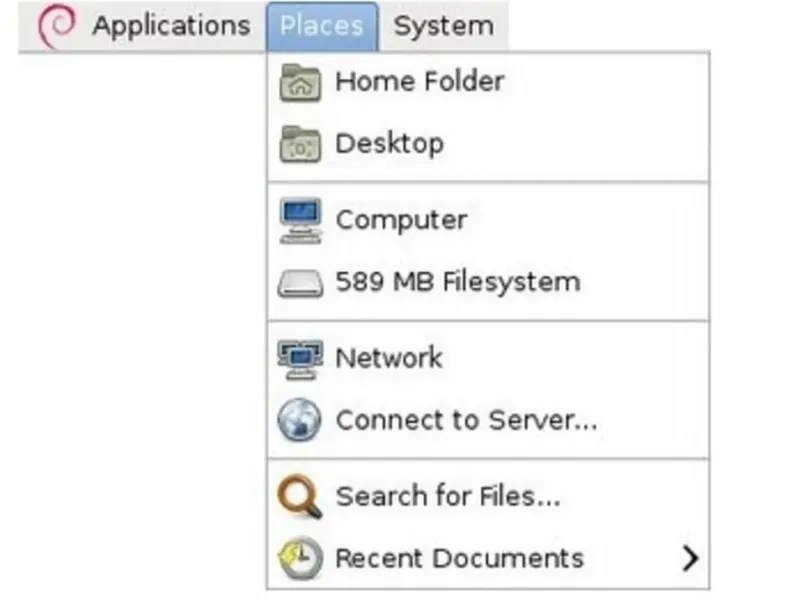Choose Search for Files... entry
Viewport: 800px width, 600px height.
447,496
